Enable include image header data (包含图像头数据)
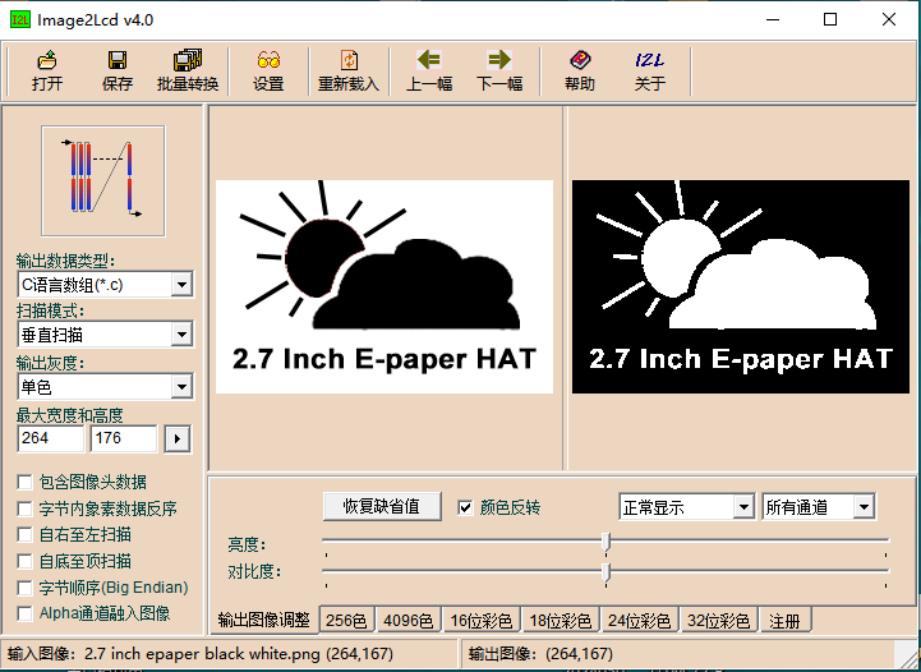 coord(25,483)
